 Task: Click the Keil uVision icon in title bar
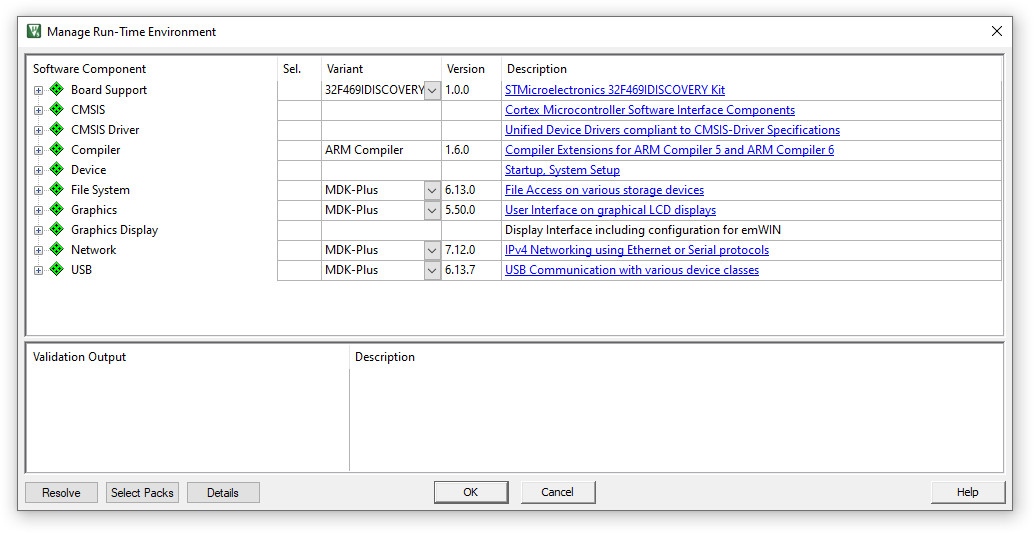pos(34,32)
